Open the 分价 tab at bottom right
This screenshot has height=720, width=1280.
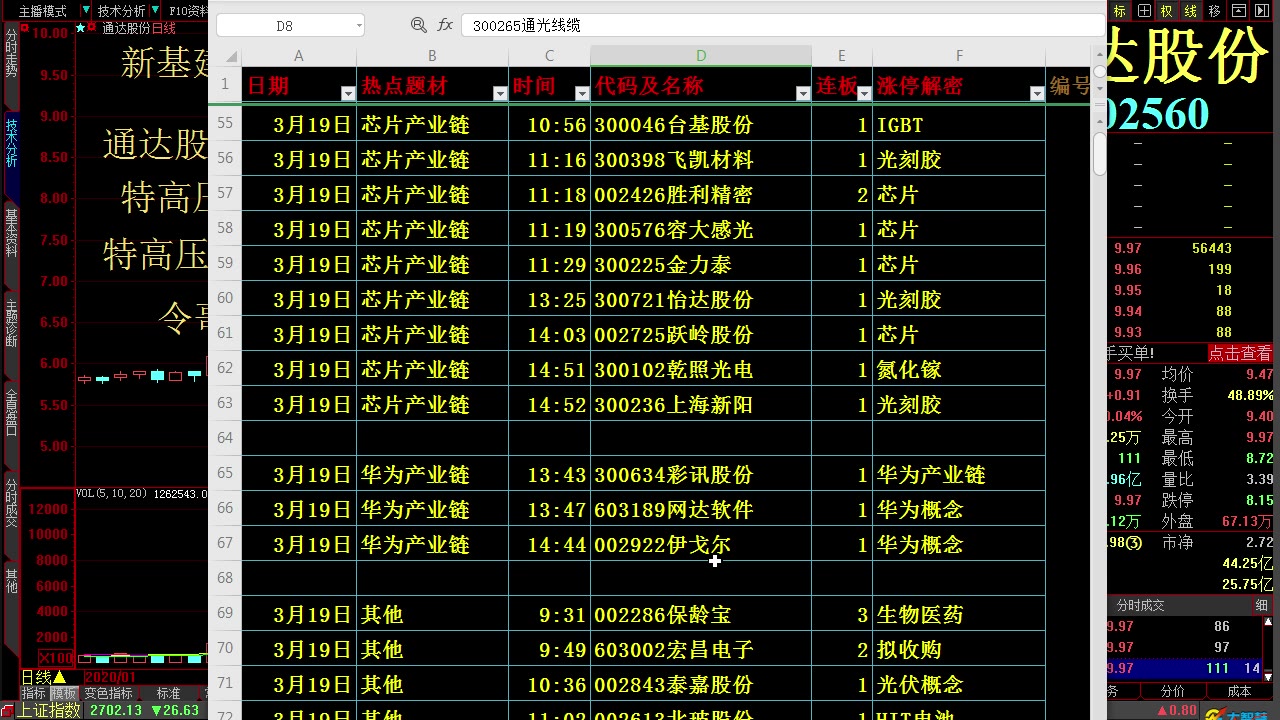coord(1172,691)
